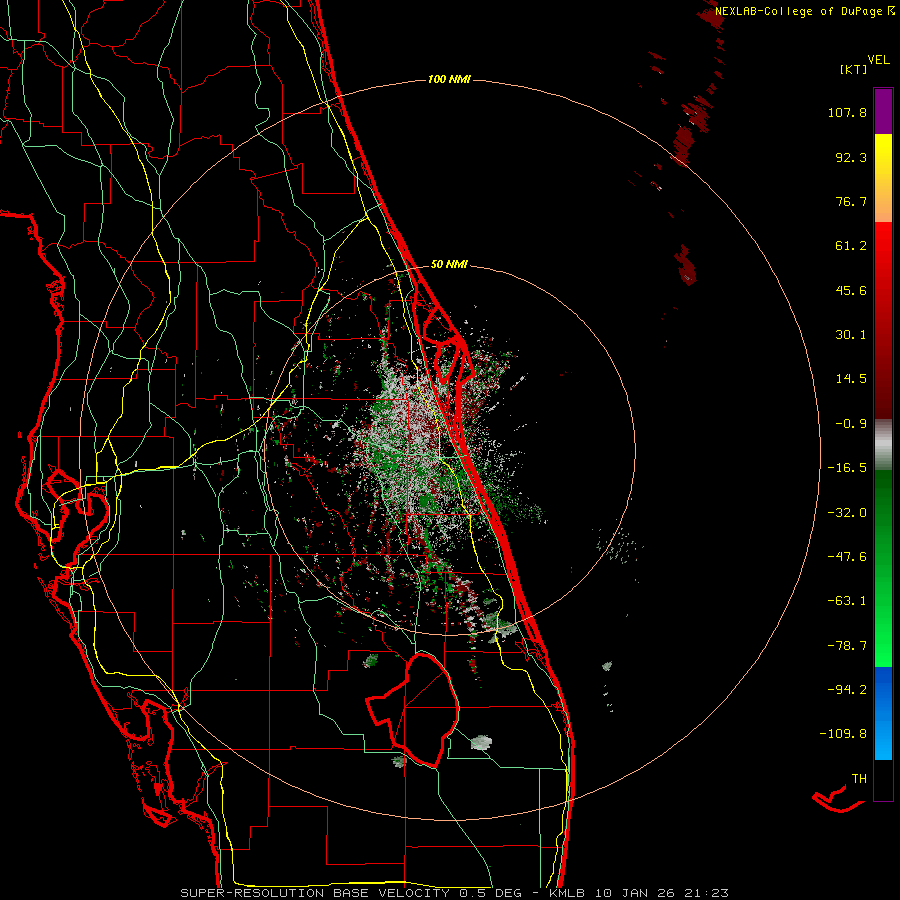Pick the red segment of the velocity scale
The height and width of the screenshot is (900, 900).
click(883, 320)
